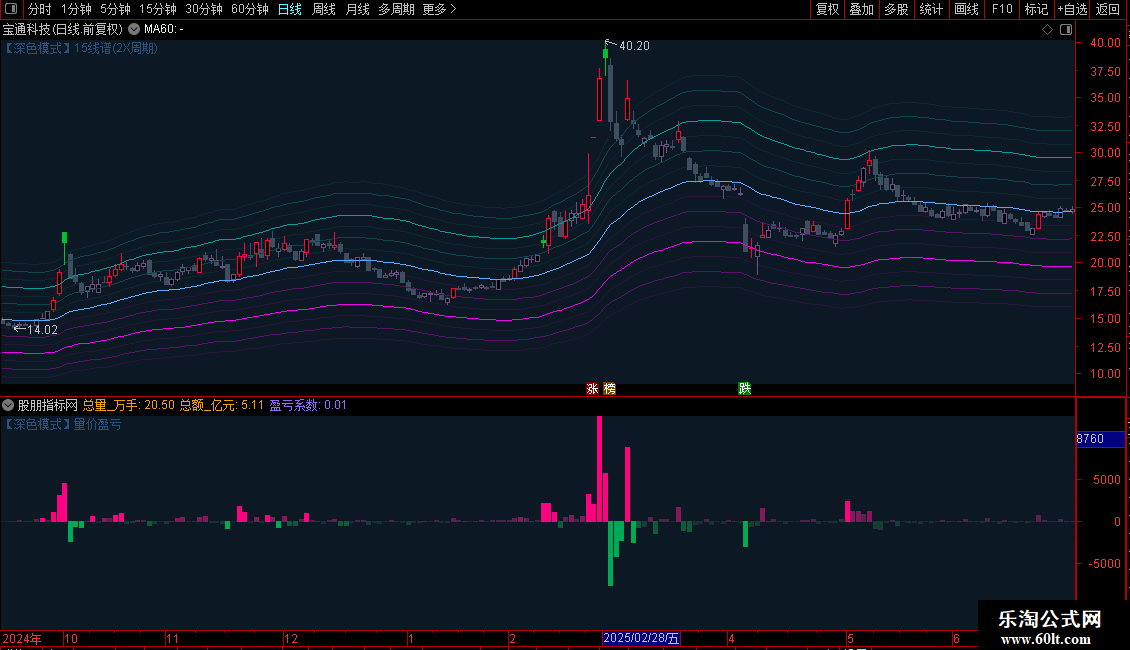Click the 40.20 high price label
The width and height of the screenshot is (1130, 650).
coord(634,45)
